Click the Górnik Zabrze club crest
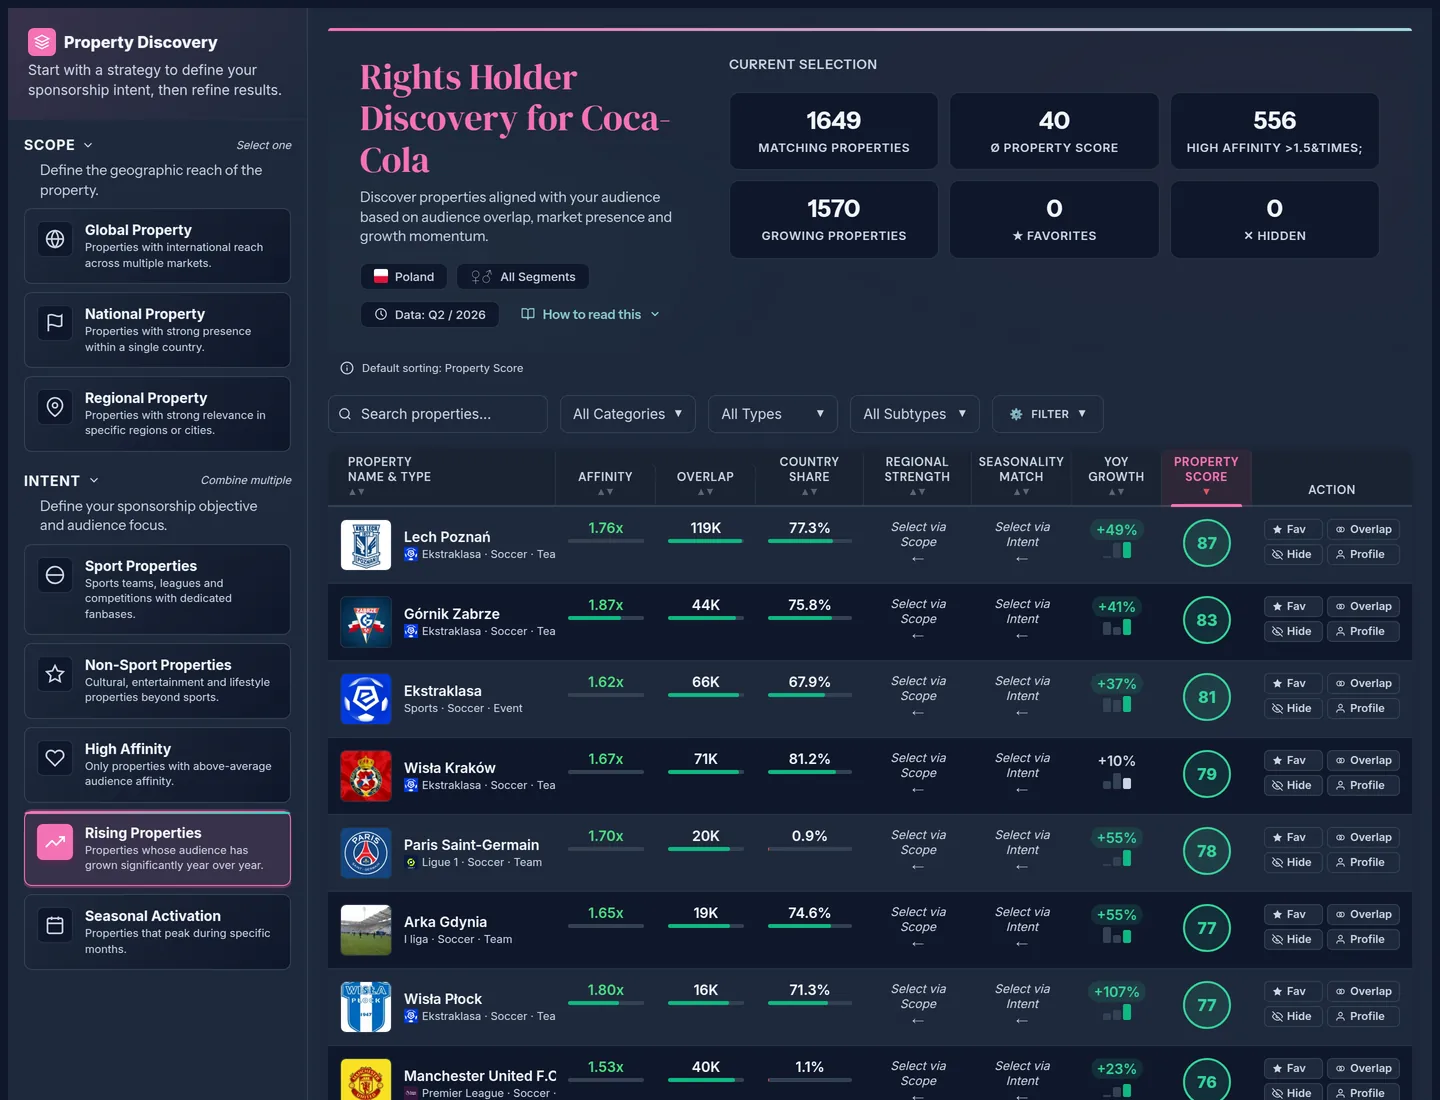 366,622
